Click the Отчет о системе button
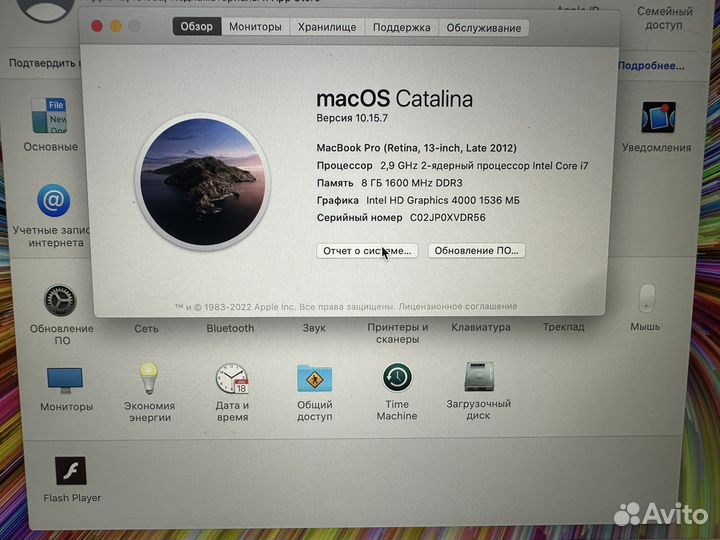720x540 pixels. coord(367,251)
